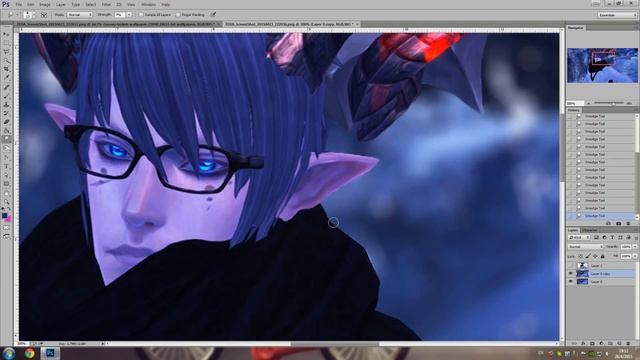Open Chrome from the taskbar
The width and height of the screenshot is (640, 360).
(29, 353)
